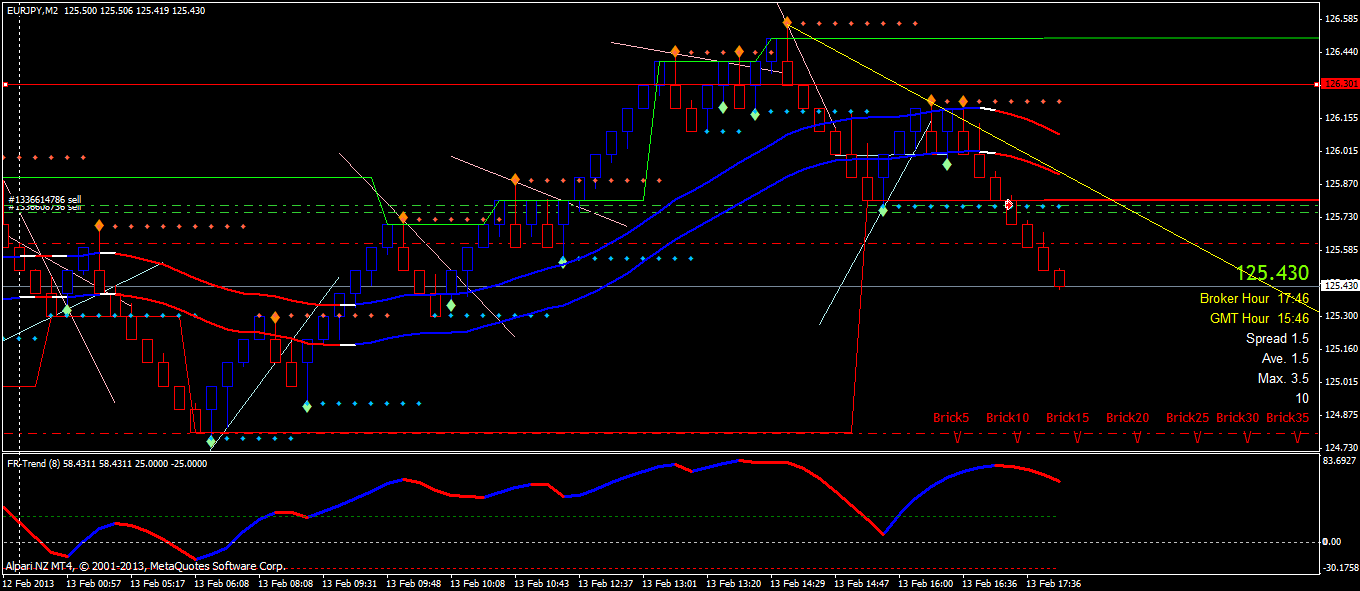Click the large green 125.430 price display
Image resolution: width=1360 pixels, height=591 pixels.
click(x=1272, y=273)
